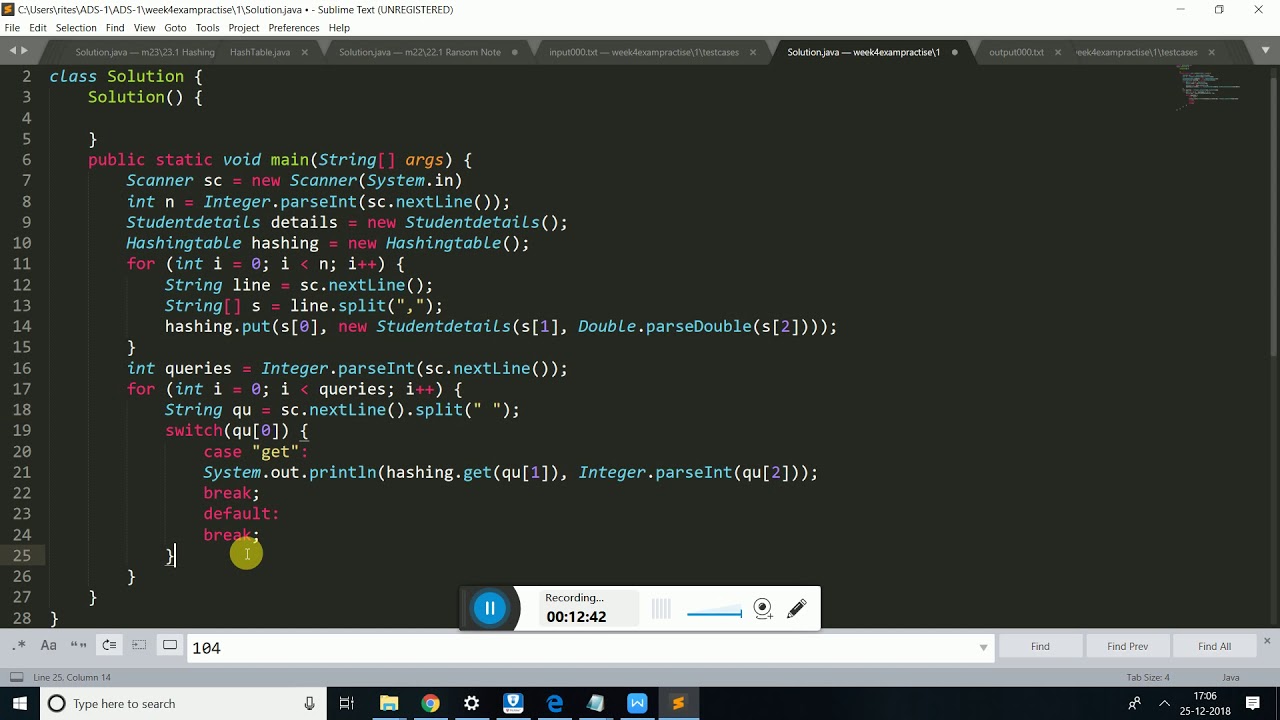Open the shield security app on taskbar
The width and height of the screenshot is (1280, 720).
(x=513, y=704)
